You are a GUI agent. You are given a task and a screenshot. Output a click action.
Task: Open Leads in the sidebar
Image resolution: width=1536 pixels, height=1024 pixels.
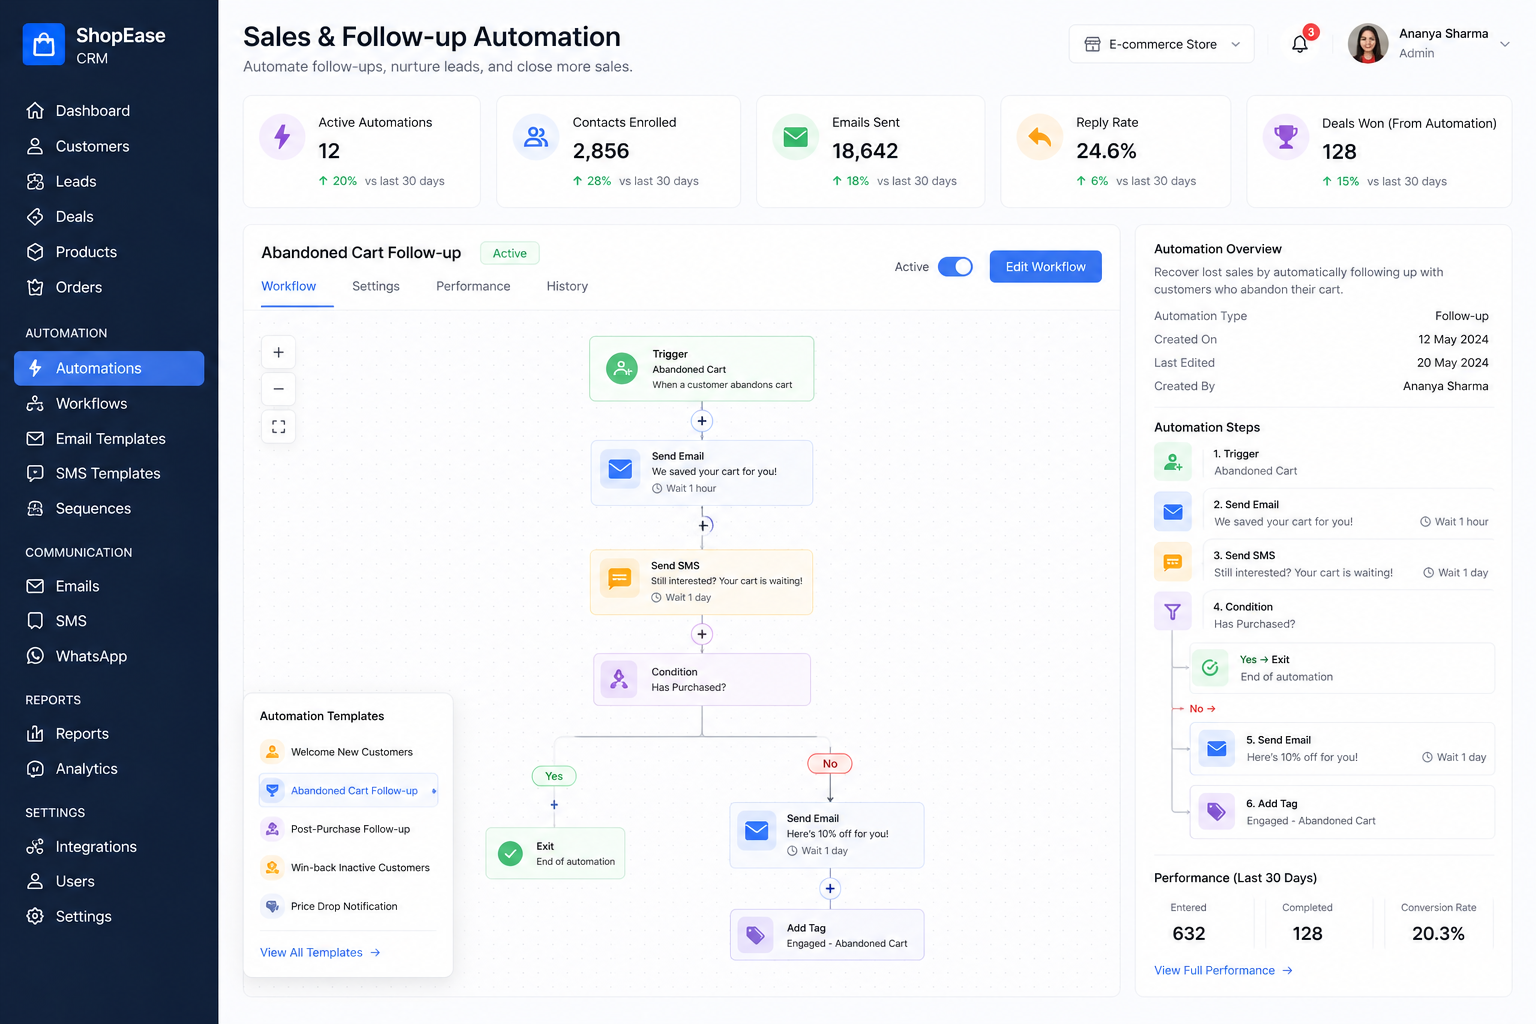[x=109, y=181]
